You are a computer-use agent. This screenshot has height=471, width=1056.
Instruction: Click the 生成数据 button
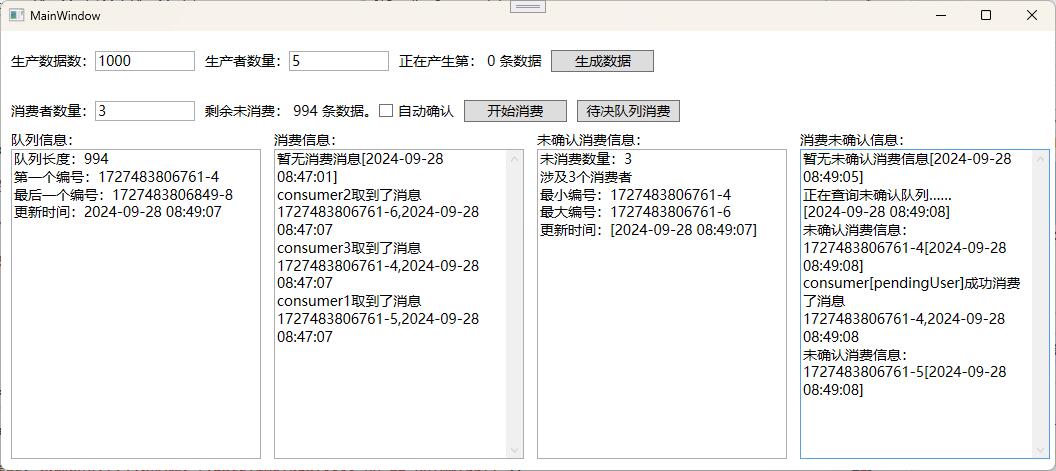point(602,61)
